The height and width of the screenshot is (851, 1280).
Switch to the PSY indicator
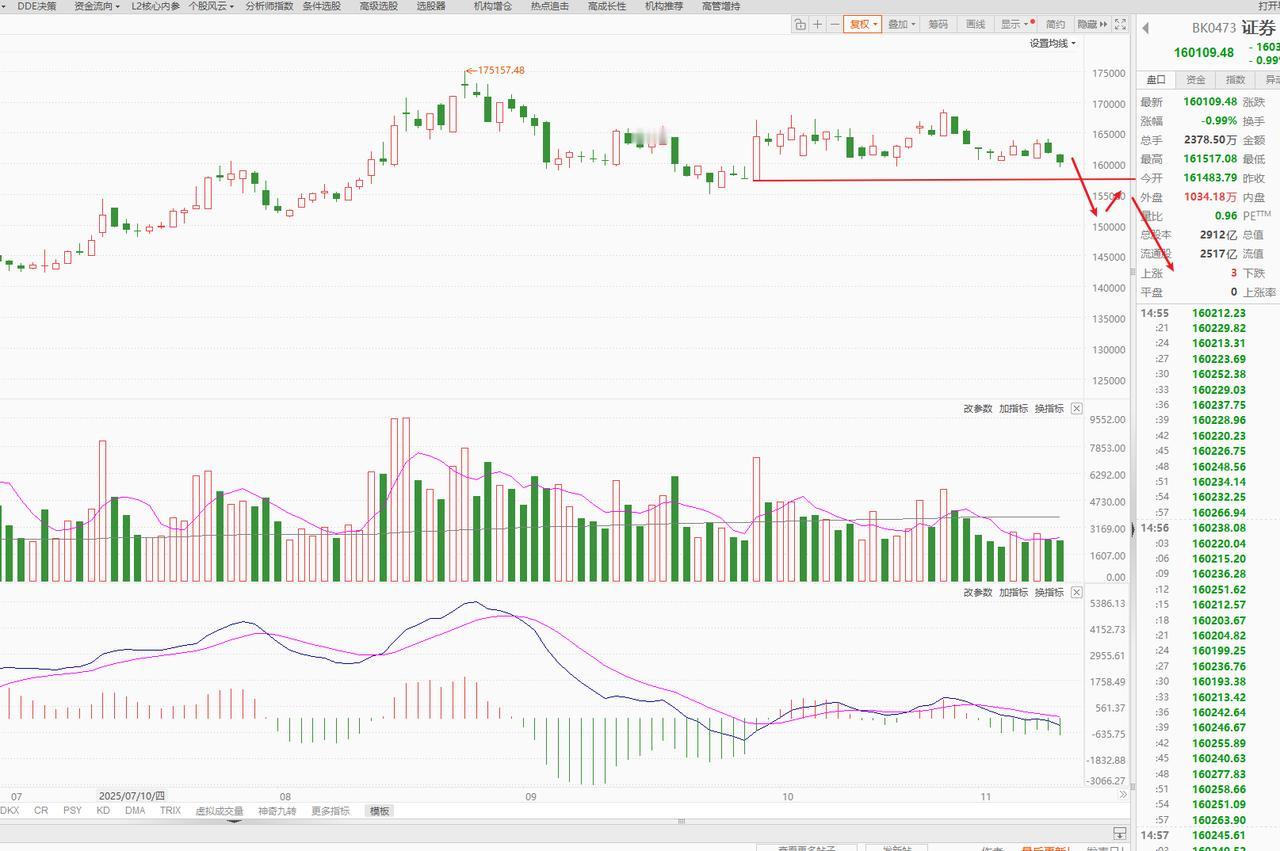[x=72, y=811]
